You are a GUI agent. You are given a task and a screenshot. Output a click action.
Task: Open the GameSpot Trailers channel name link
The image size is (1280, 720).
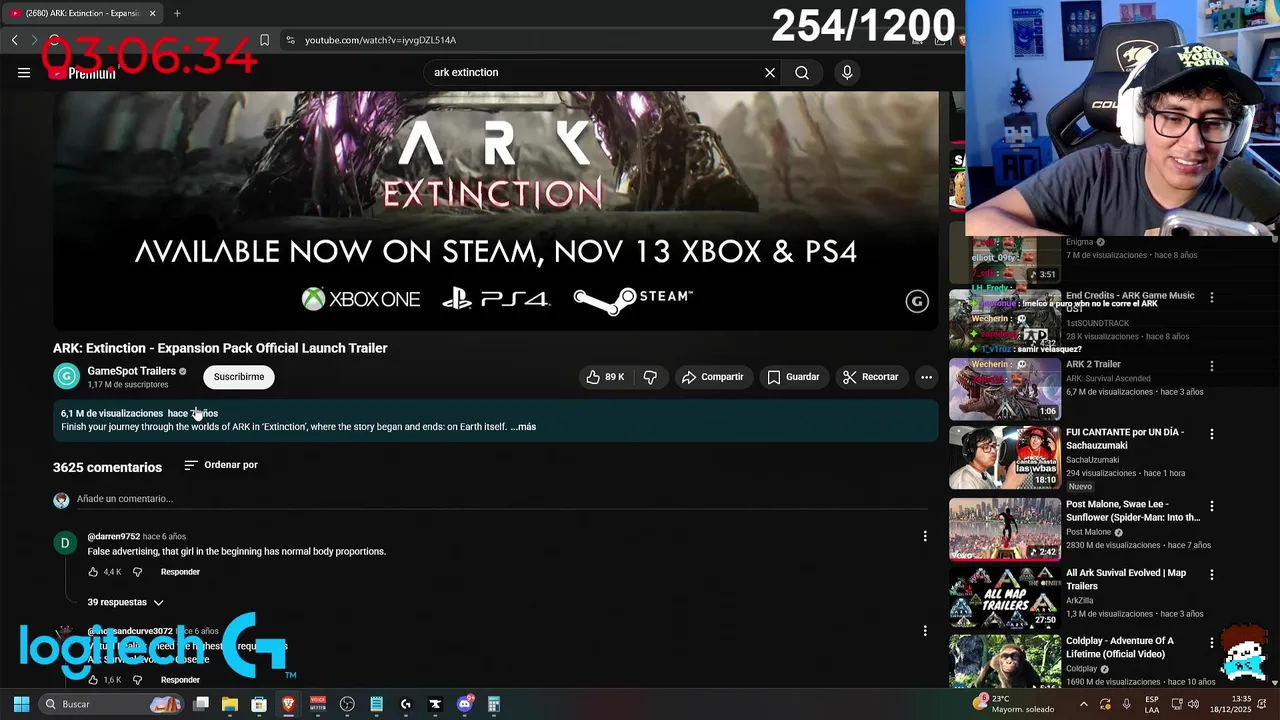[x=131, y=371]
